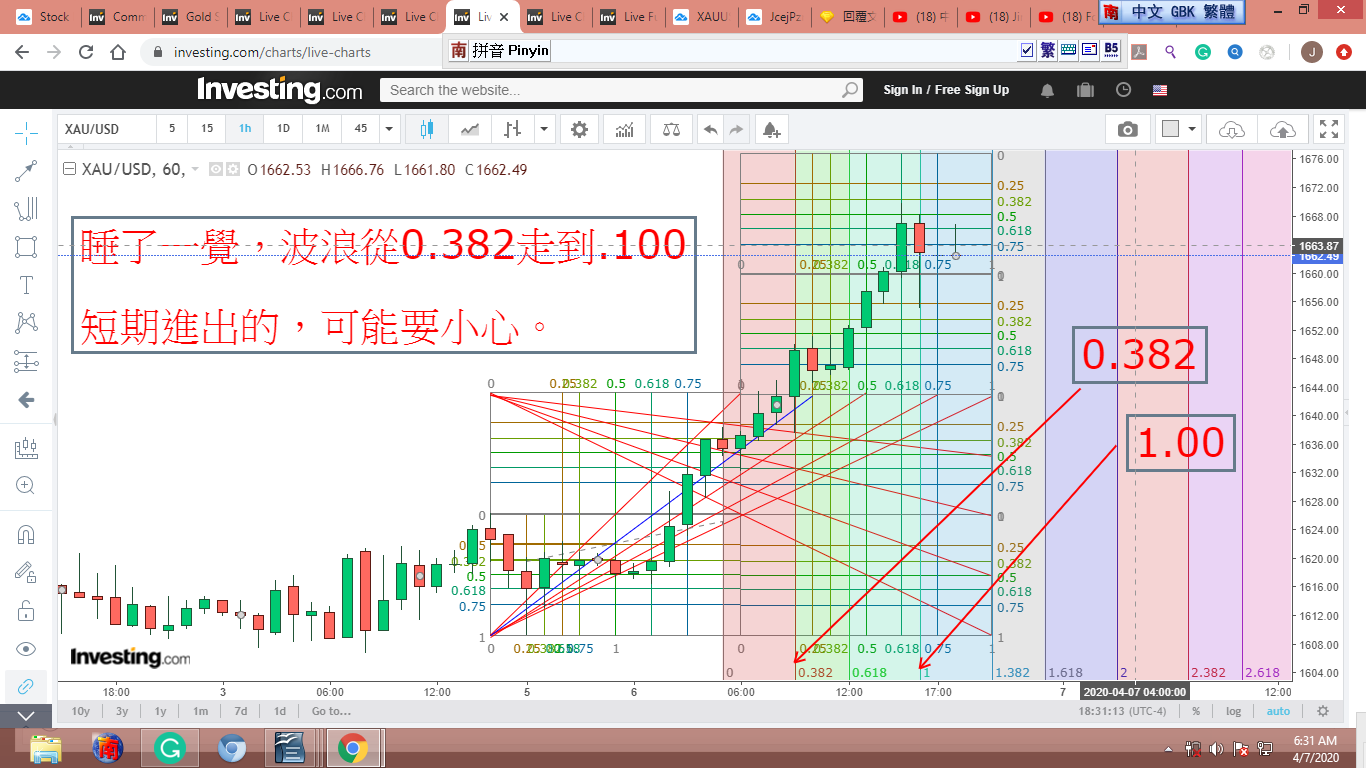Select the 1D timeframe tab
This screenshot has width=1366, height=768.
[283, 129]
